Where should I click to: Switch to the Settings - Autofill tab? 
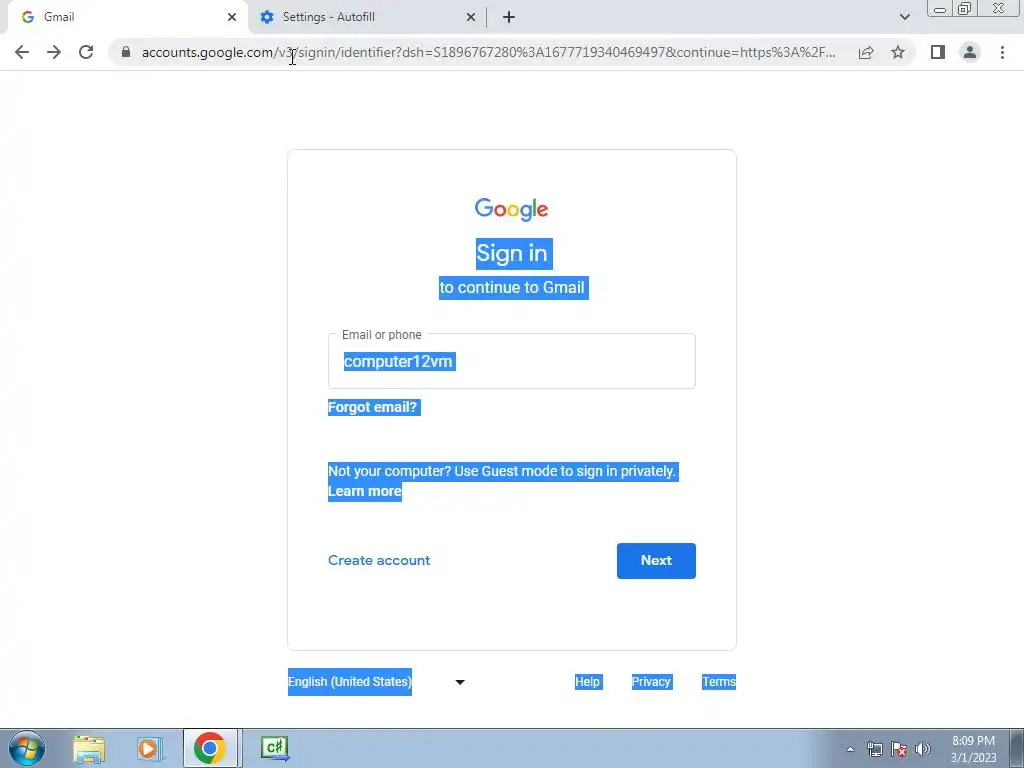367,17
